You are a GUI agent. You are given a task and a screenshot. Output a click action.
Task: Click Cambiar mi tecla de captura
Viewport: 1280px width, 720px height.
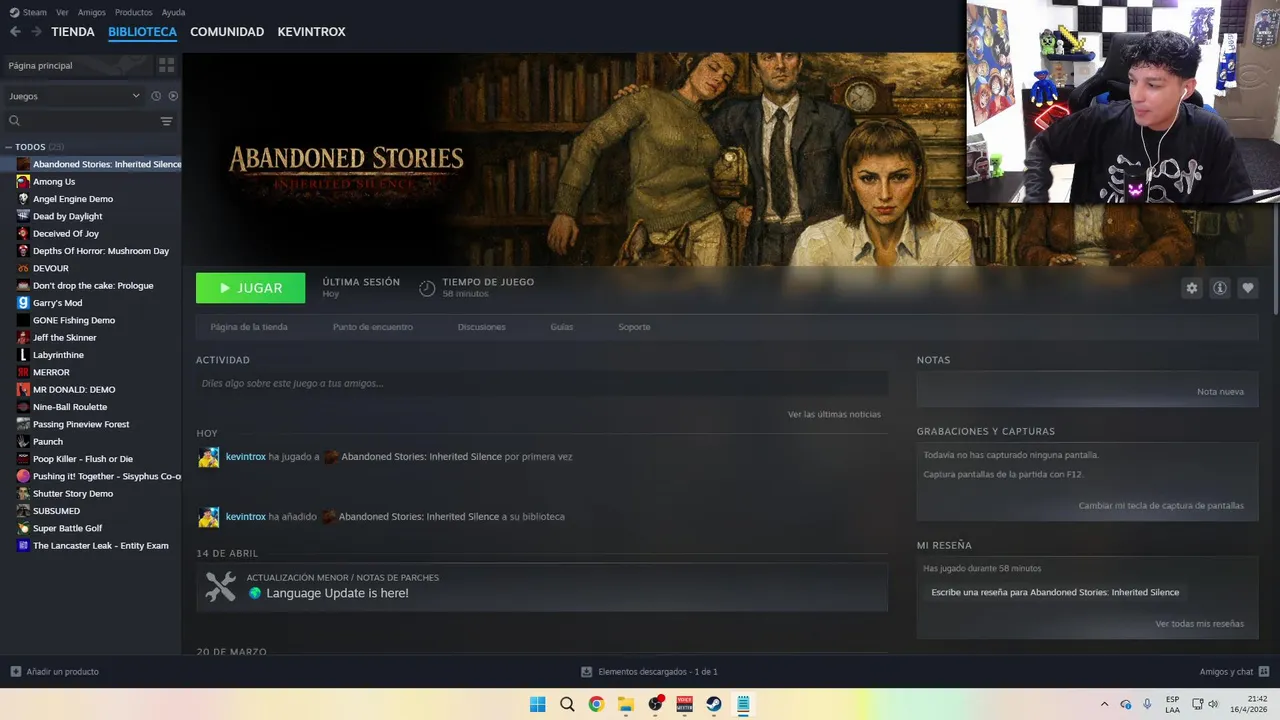(x=1161, y=506)
